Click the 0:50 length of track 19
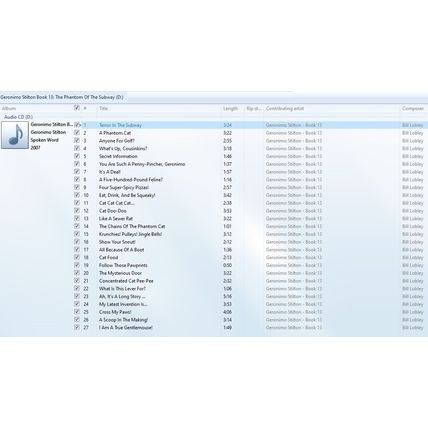The height and width of the screenshot is (428, 428). tap(227, 265)
